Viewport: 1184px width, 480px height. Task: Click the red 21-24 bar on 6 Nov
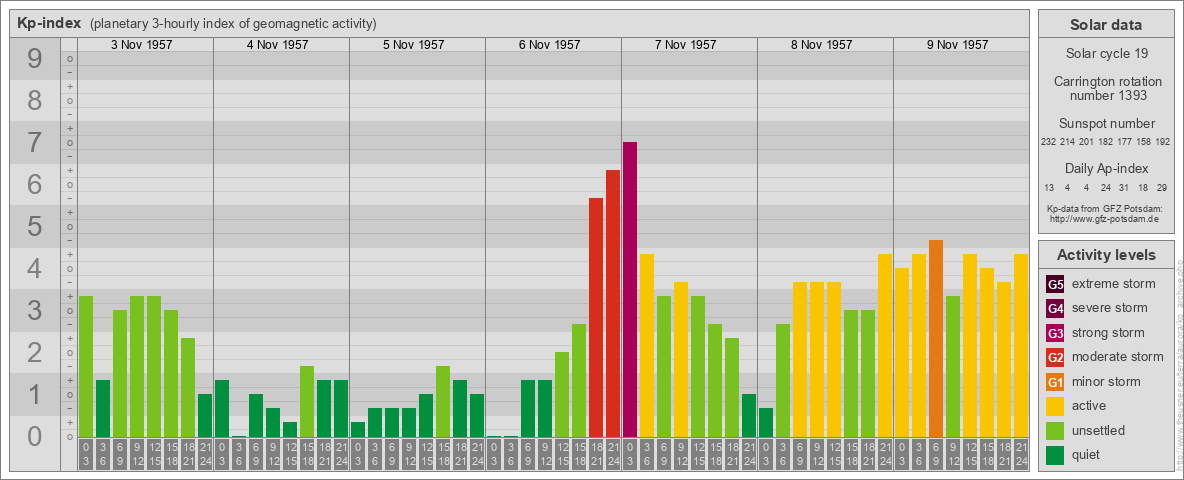coord(612,303)
